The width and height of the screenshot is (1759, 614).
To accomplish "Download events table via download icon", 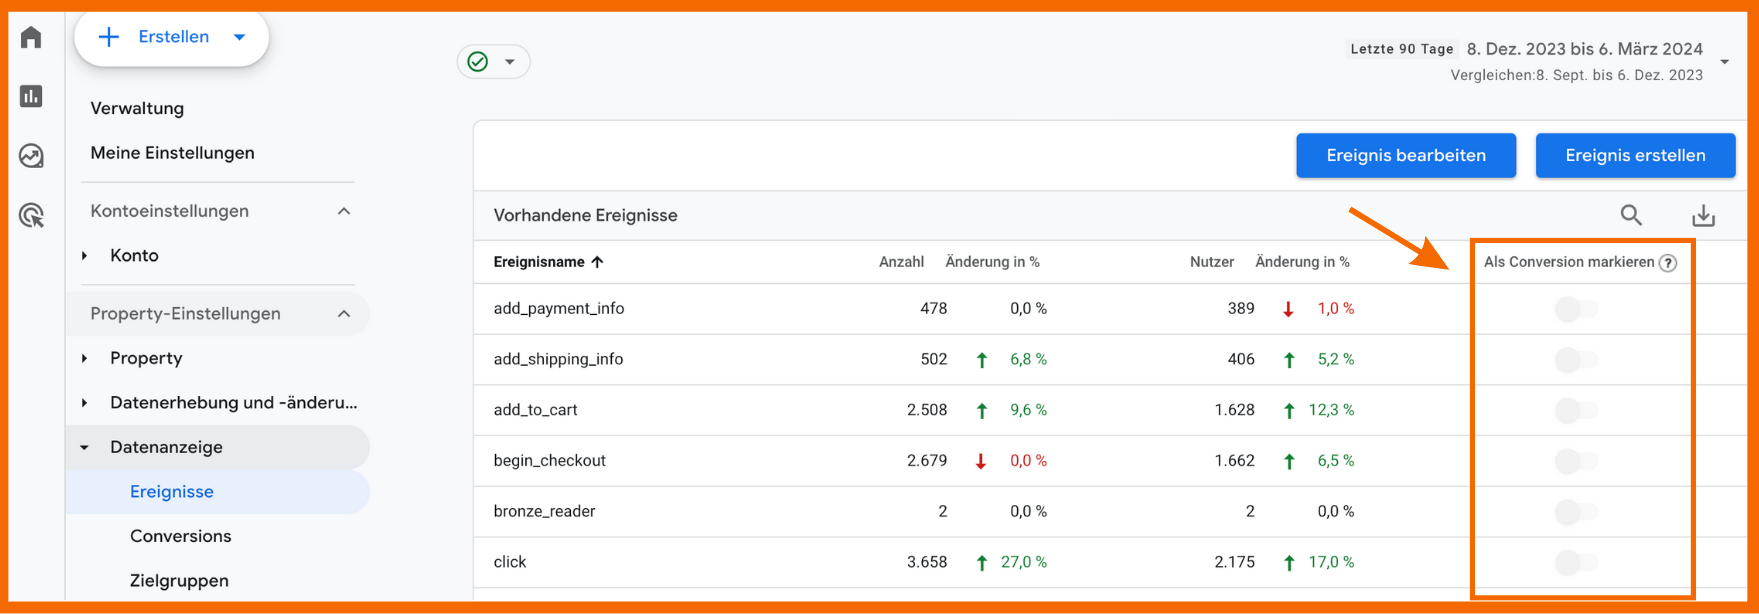I will pos(1703,216).
